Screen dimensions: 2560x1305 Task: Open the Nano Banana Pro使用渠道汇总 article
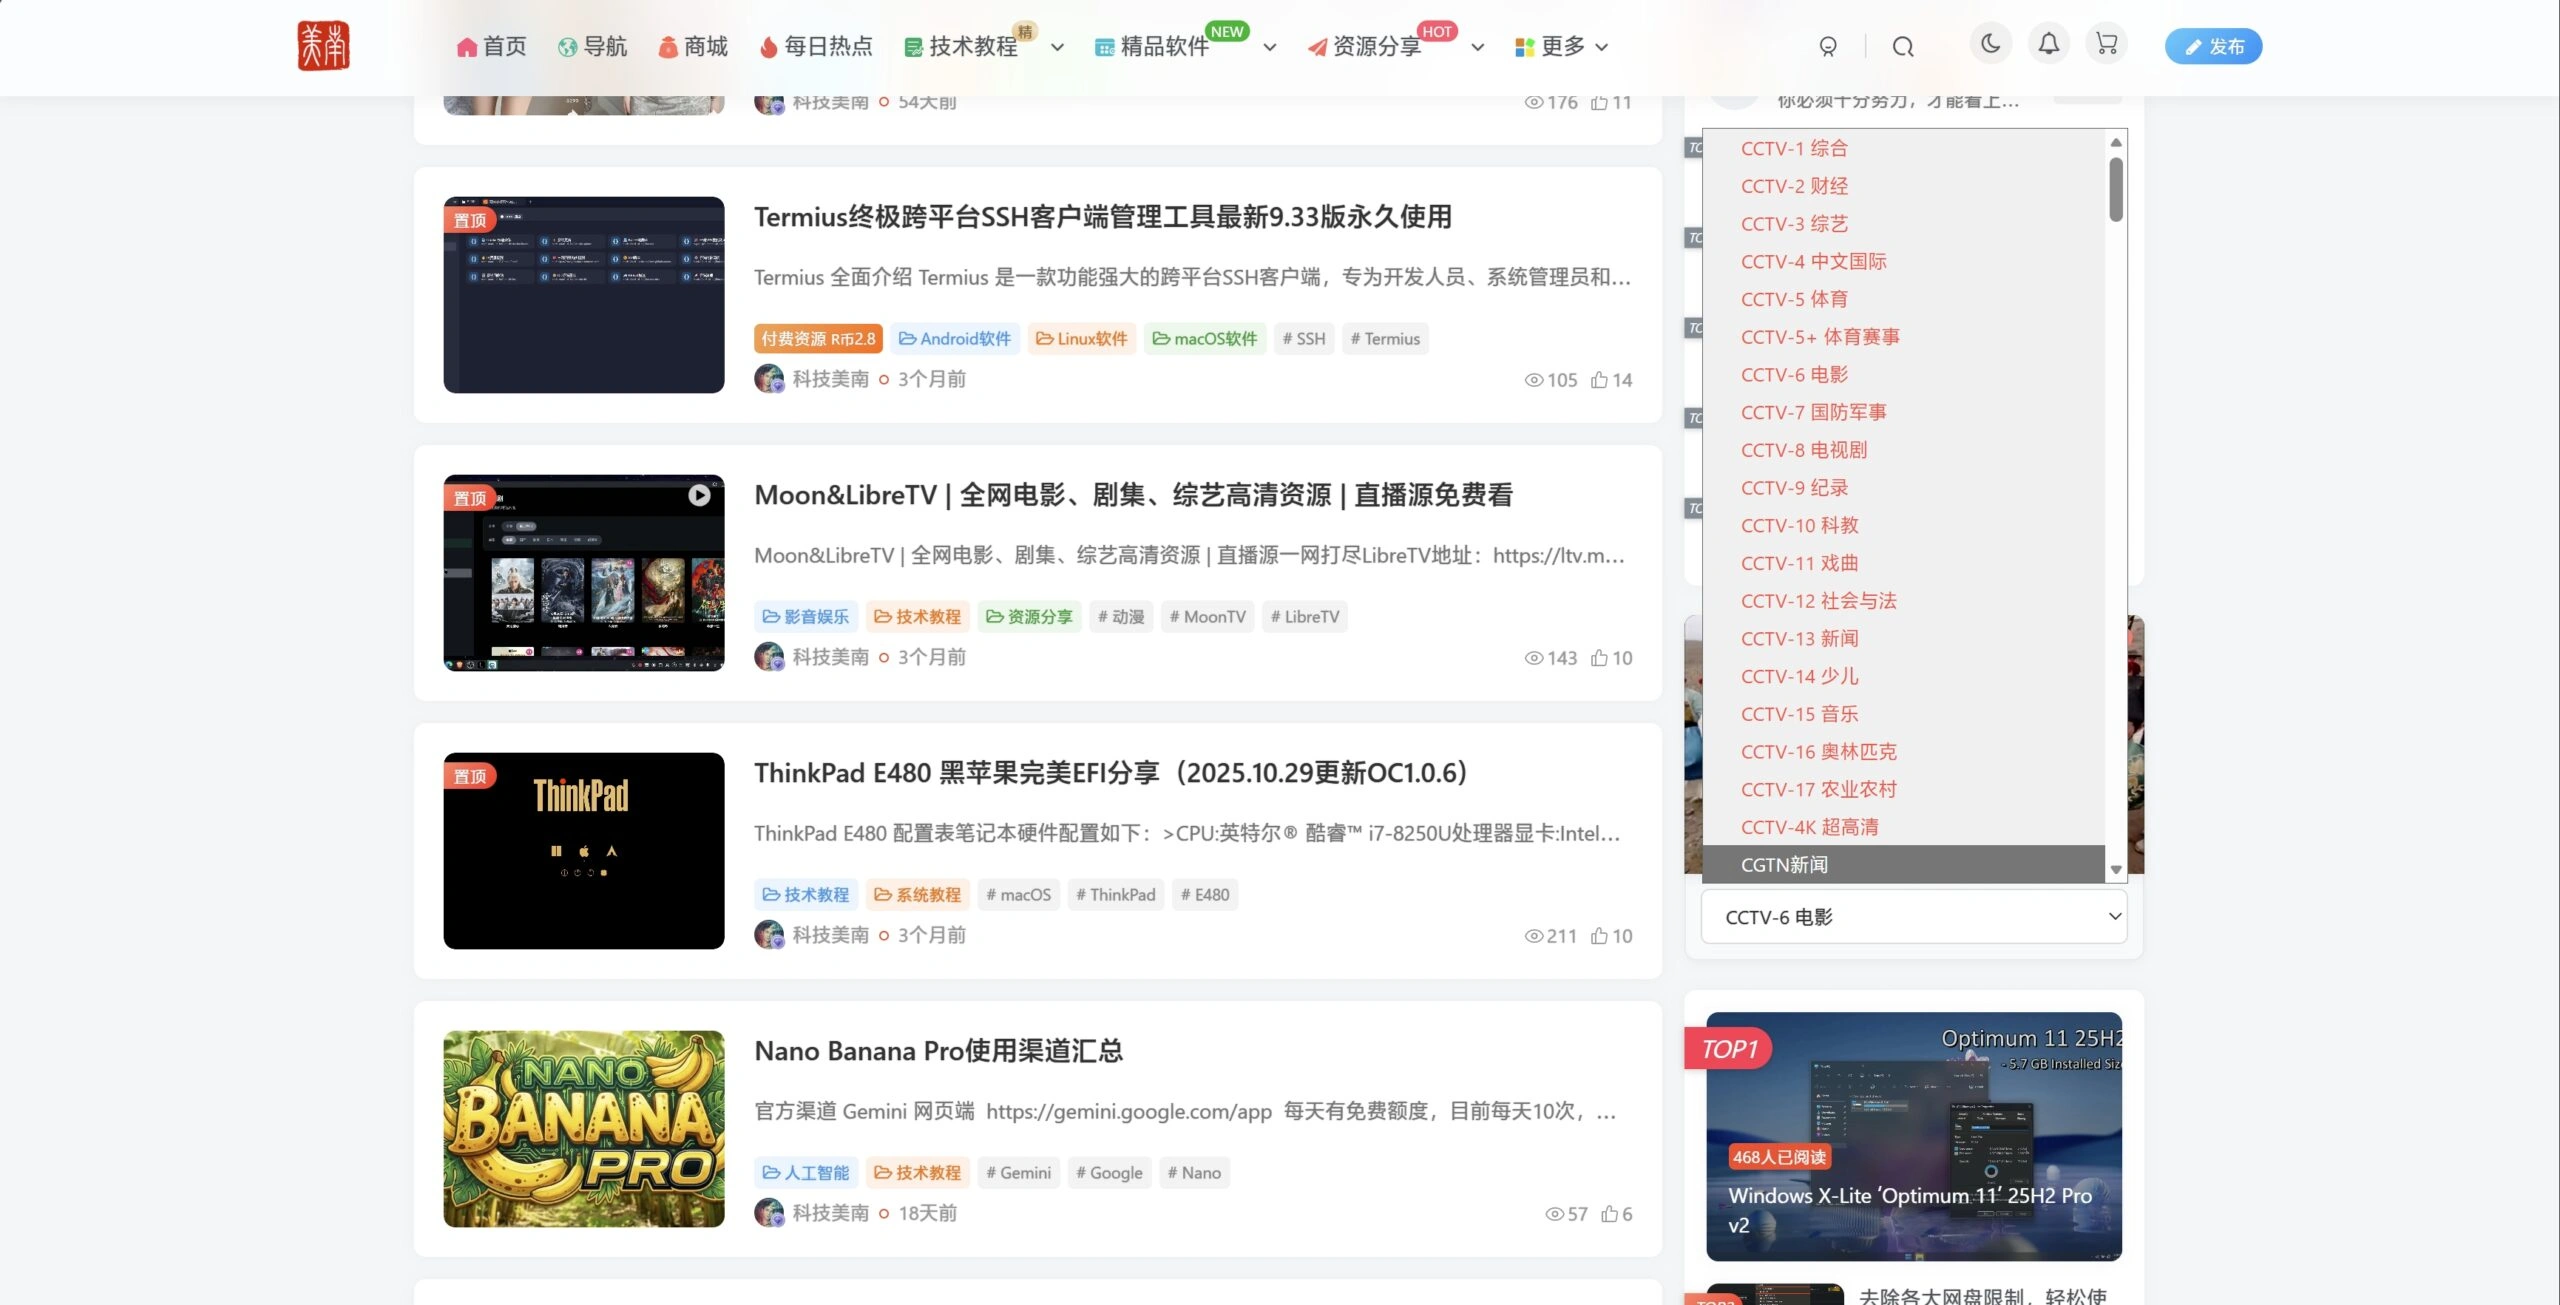point(938,1051)
